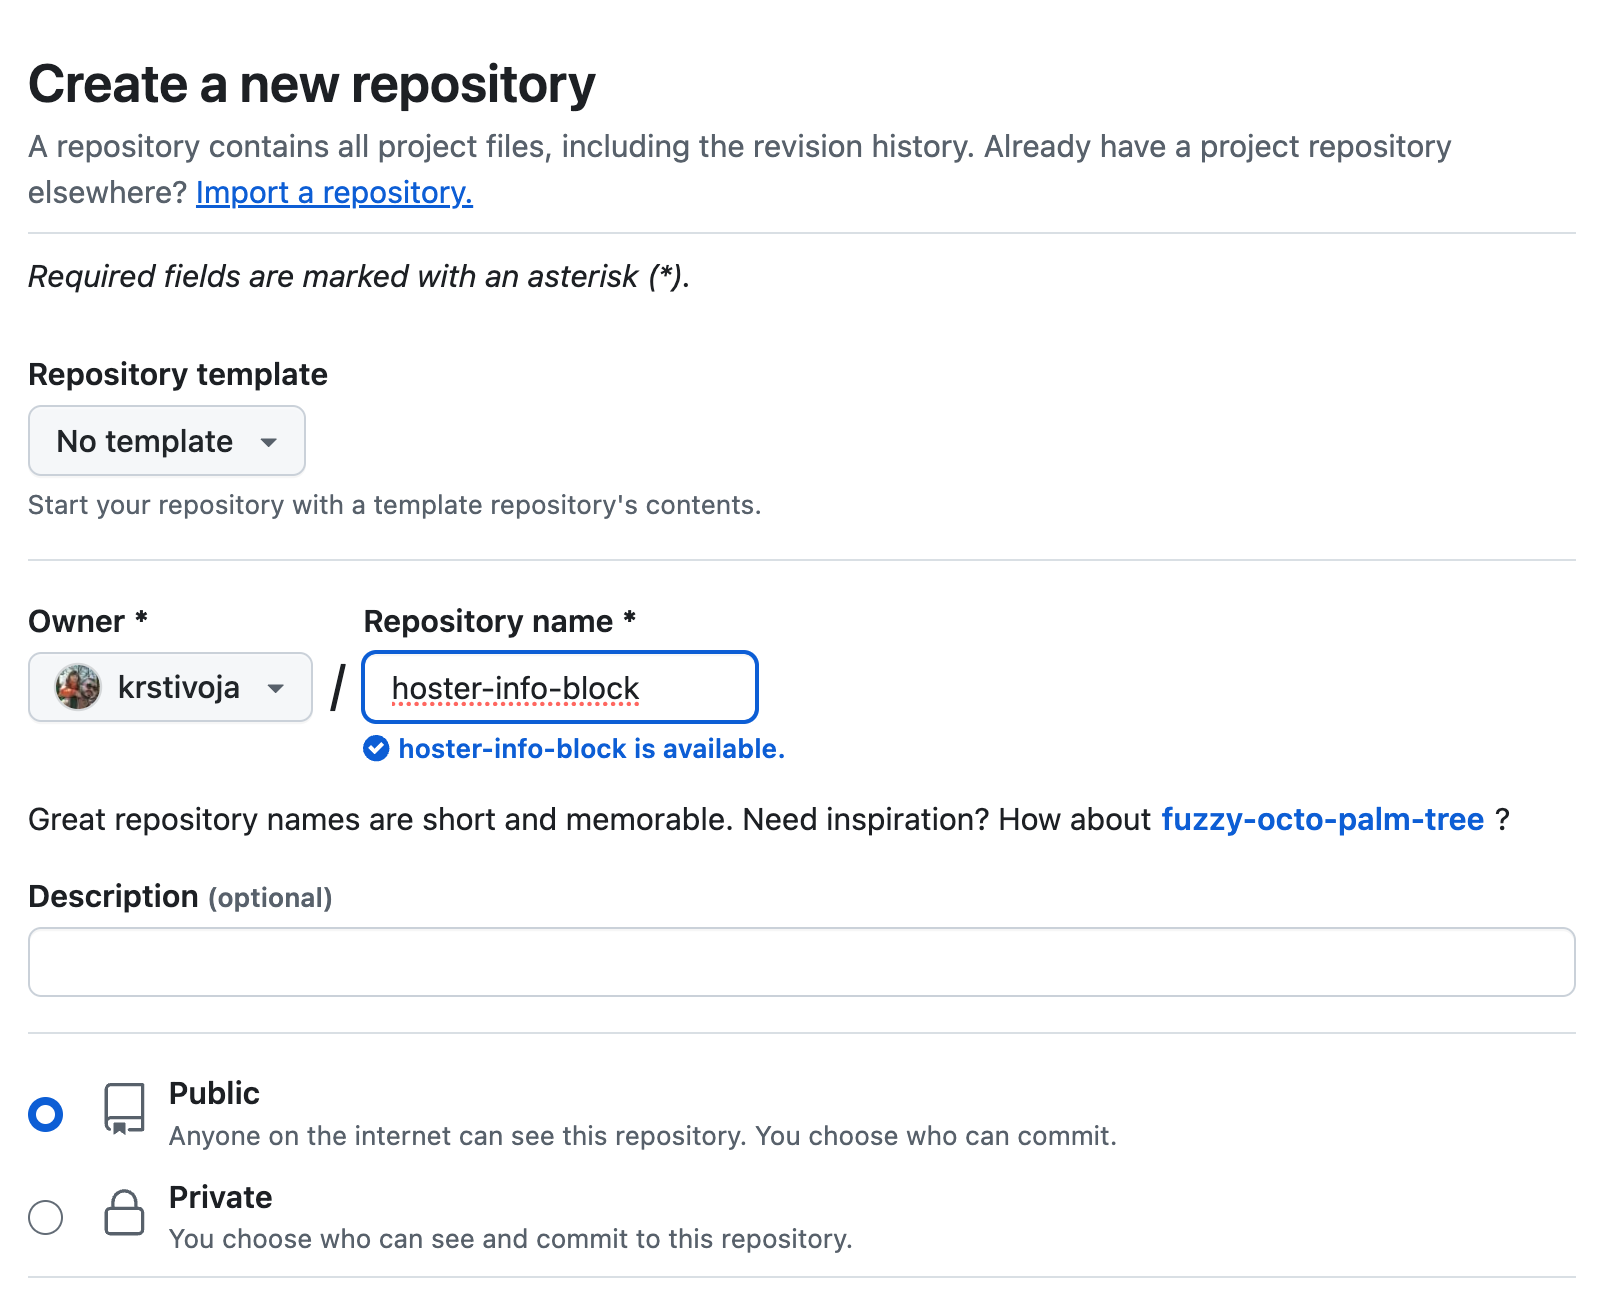This screenshot has width=1614, height=1294.
Task: Click the Repository template heading label
Action: (x=178, y=374)
